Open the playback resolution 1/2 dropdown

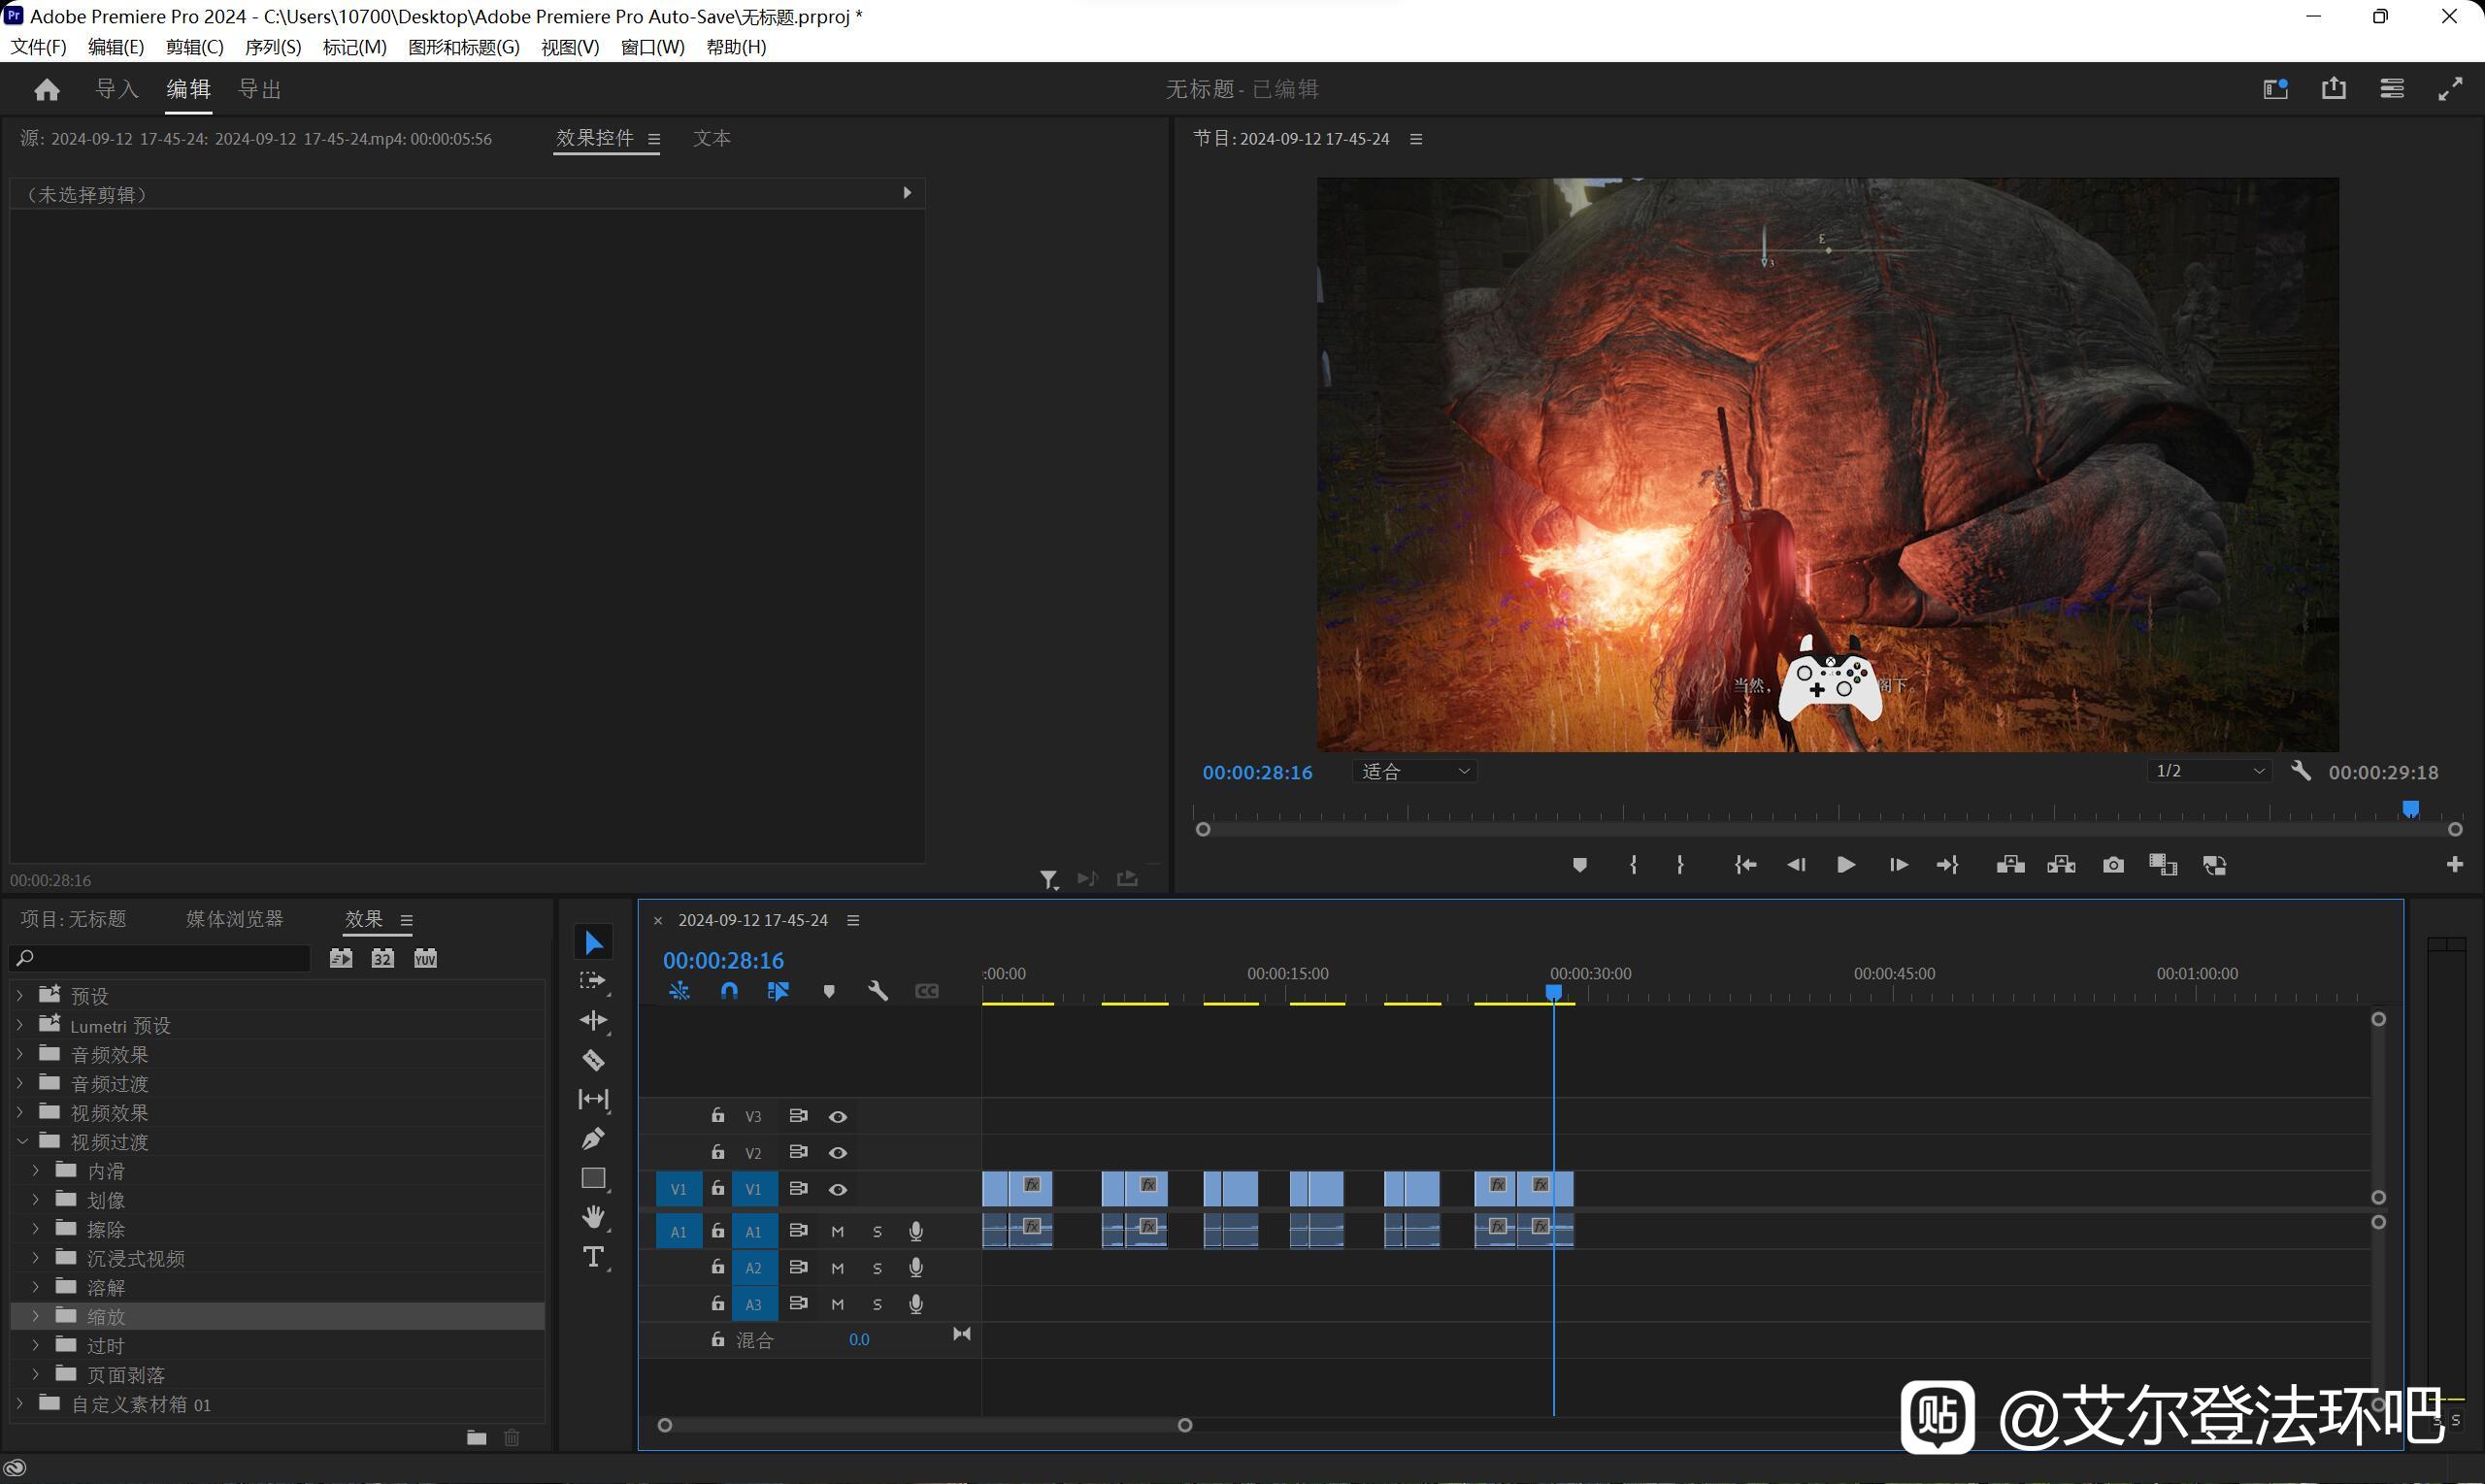click(2209, 771)
